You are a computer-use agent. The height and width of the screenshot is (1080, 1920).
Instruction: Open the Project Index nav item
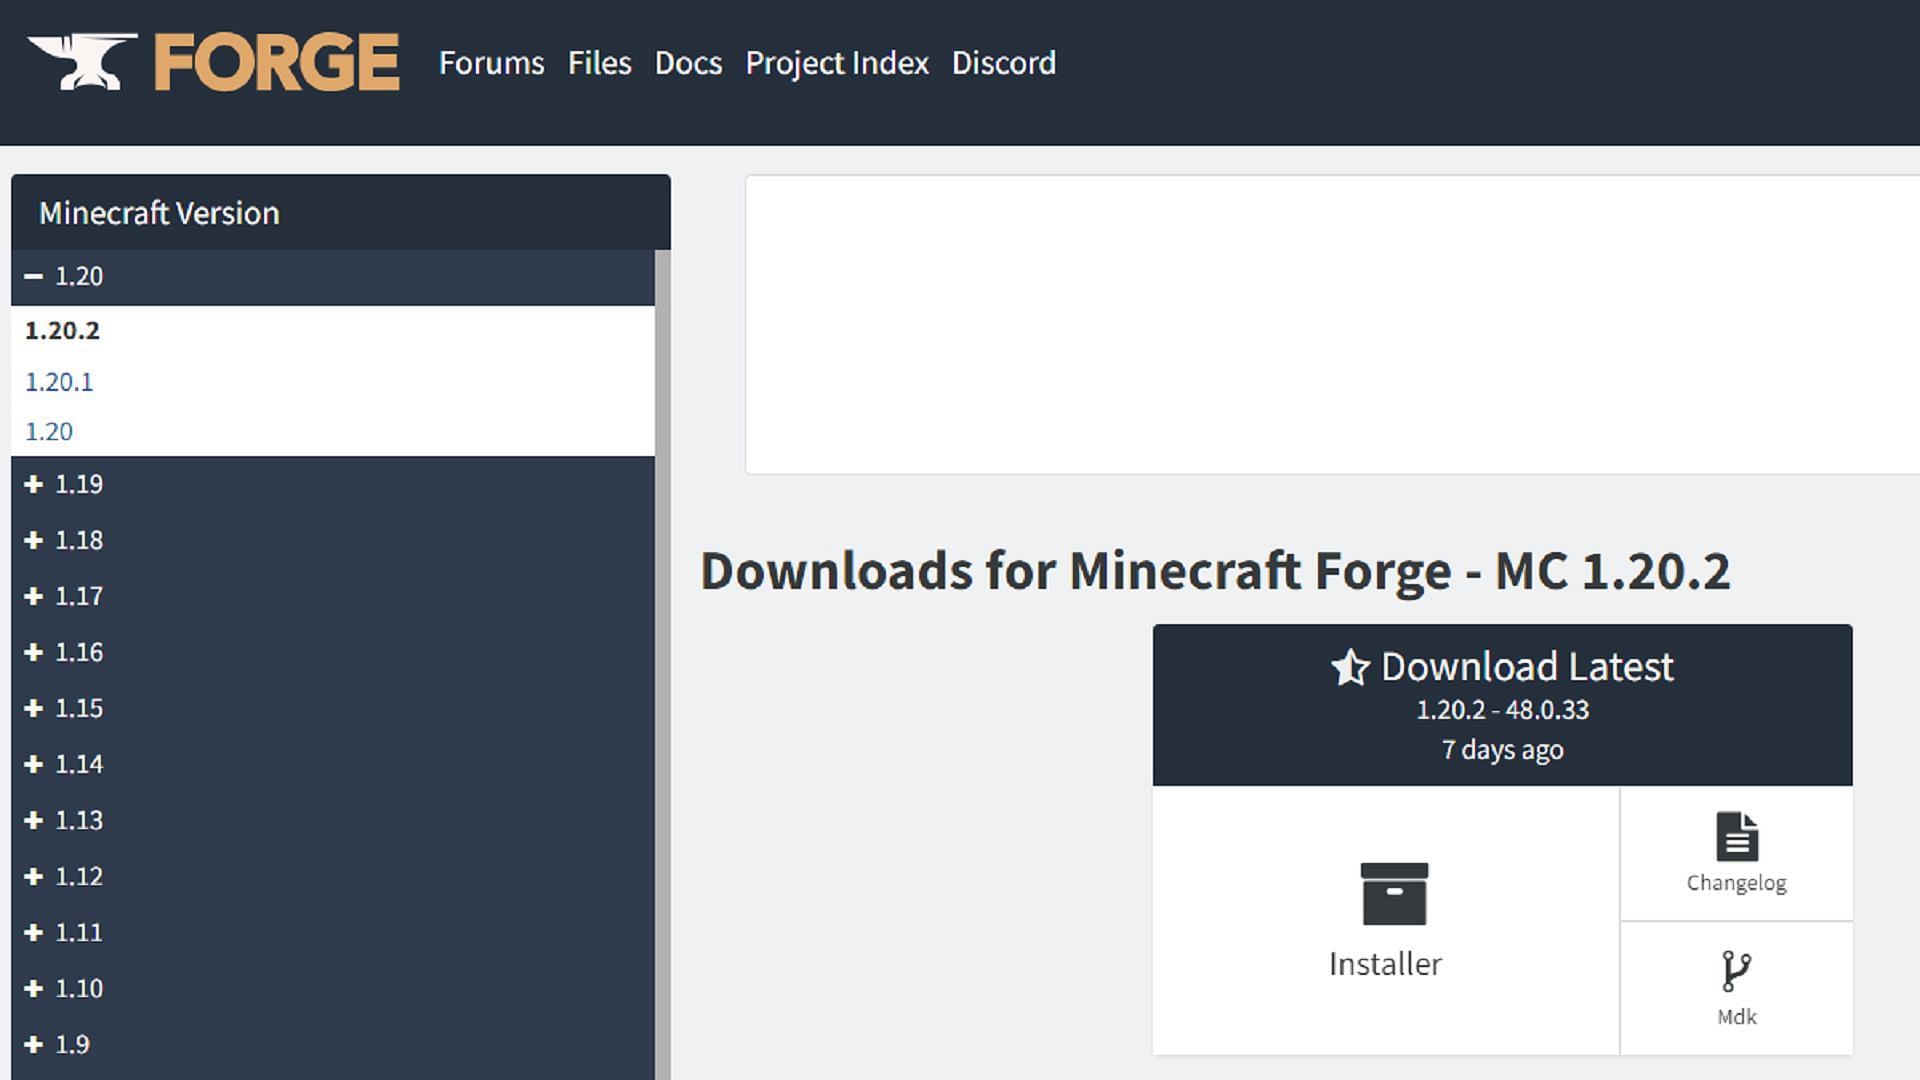pyautogui.click(x=837, y=63)
